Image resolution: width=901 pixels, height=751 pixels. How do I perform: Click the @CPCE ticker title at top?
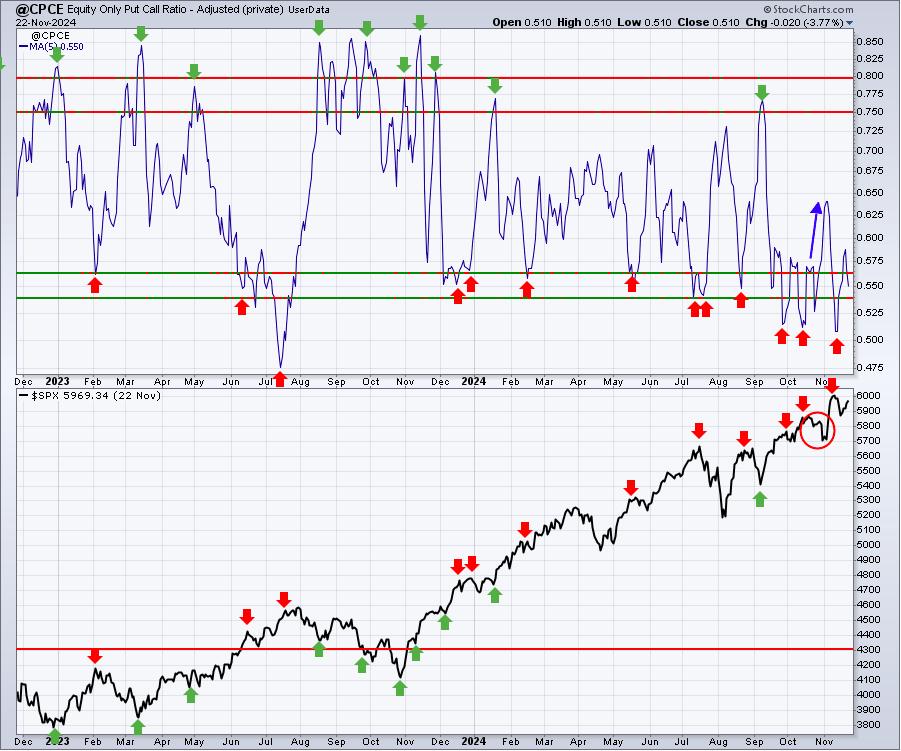39,9
